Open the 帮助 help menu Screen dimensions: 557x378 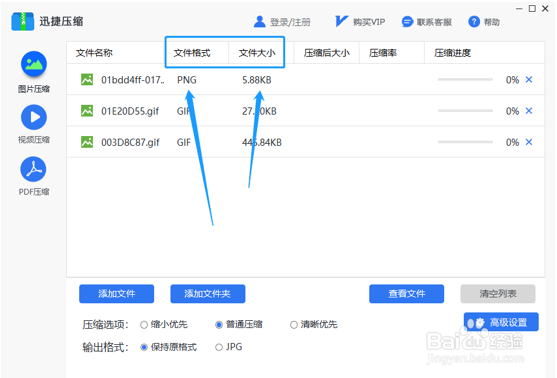tap(484, 22)
